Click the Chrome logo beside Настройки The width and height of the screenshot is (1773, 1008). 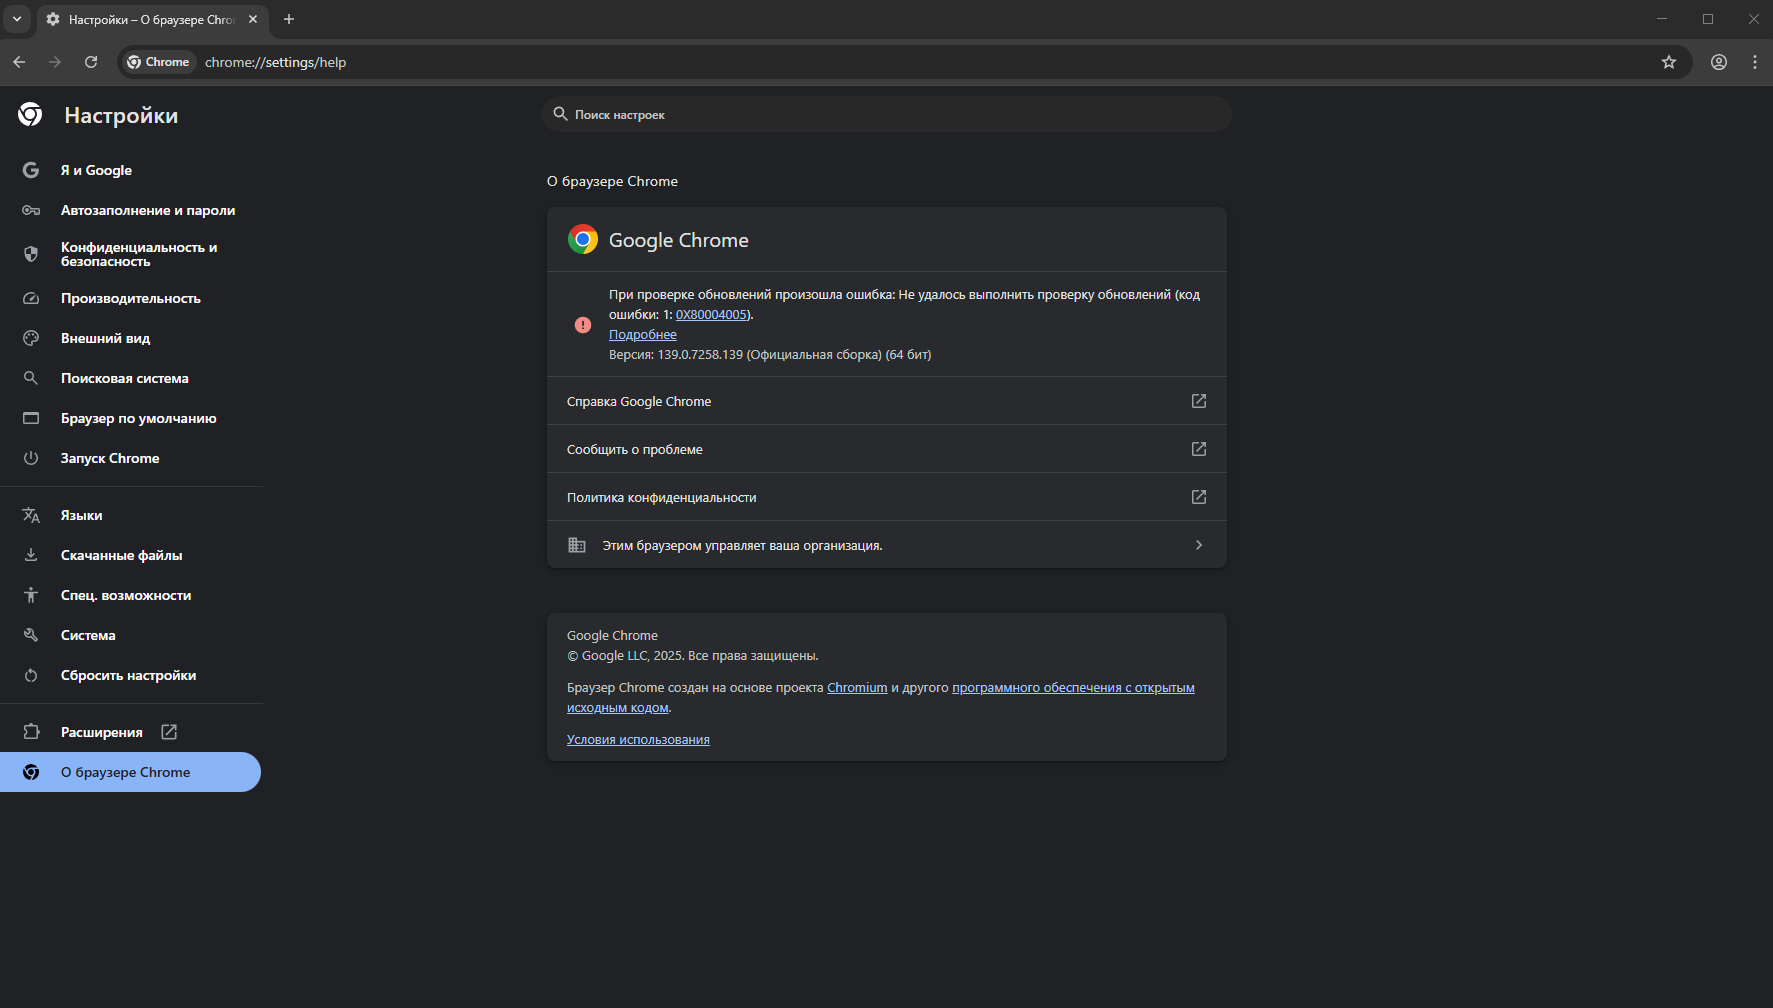30,115
